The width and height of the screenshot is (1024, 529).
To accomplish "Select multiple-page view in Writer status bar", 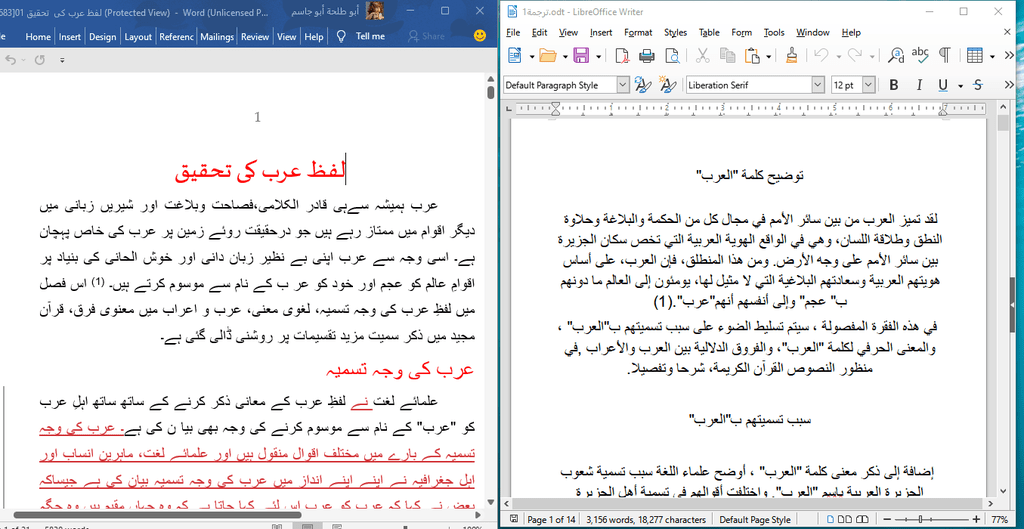I will (844, 520).
